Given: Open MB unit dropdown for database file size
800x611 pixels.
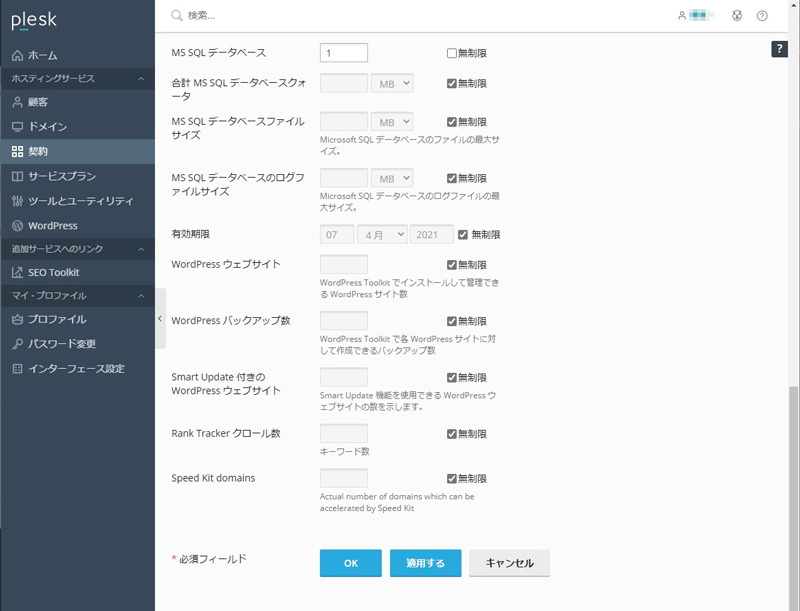Looking at the screenshot, I should 392,122.
